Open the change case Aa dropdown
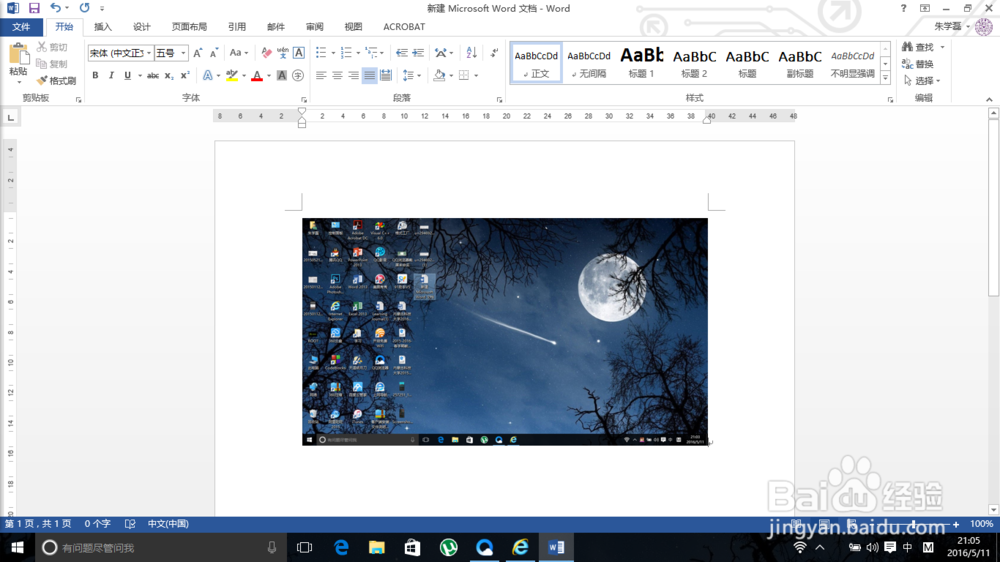This screenshot has height=562, width=1000. tap(239, 53)
